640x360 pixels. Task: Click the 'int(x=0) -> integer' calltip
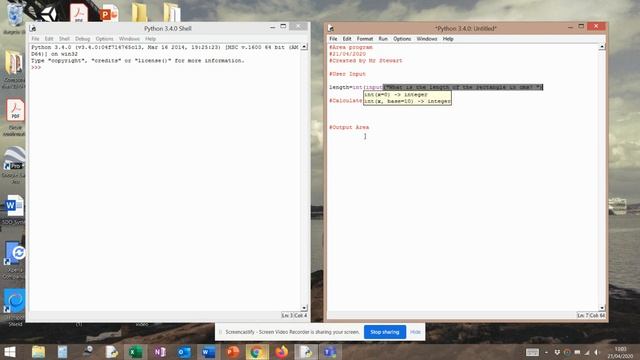coord(396,94)
